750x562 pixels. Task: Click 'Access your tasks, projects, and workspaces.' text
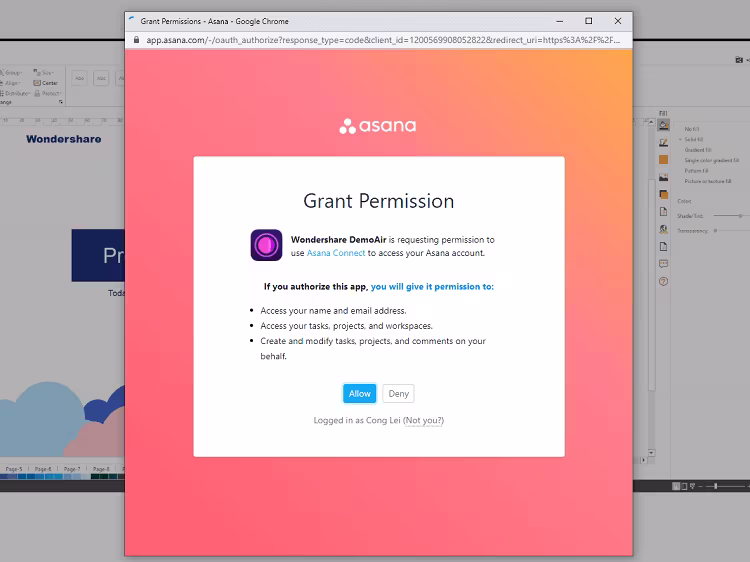coord(346,326)
